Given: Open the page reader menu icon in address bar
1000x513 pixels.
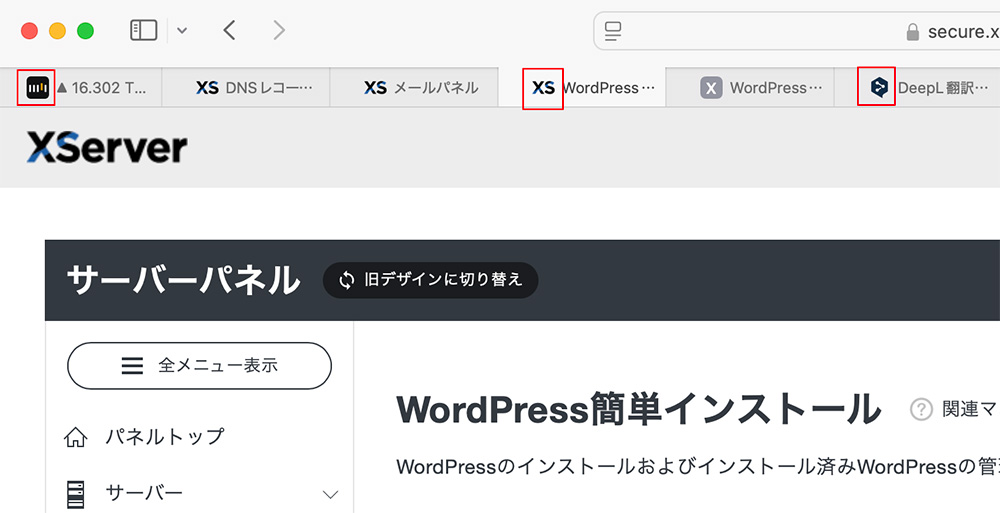Looking at the screenshot, I should (613, 31).
